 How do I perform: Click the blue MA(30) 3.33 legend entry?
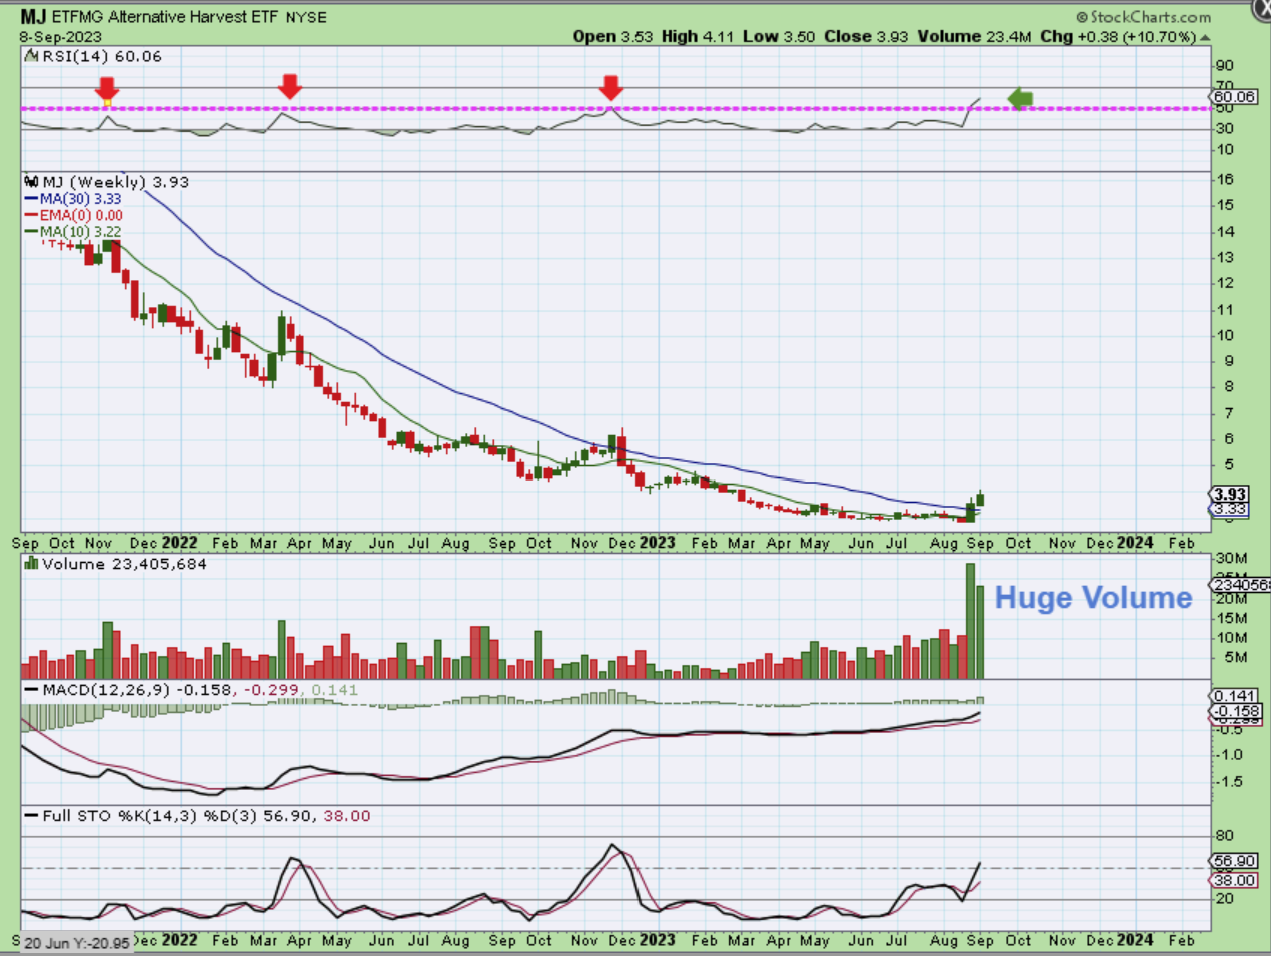(x=73, y=199)
